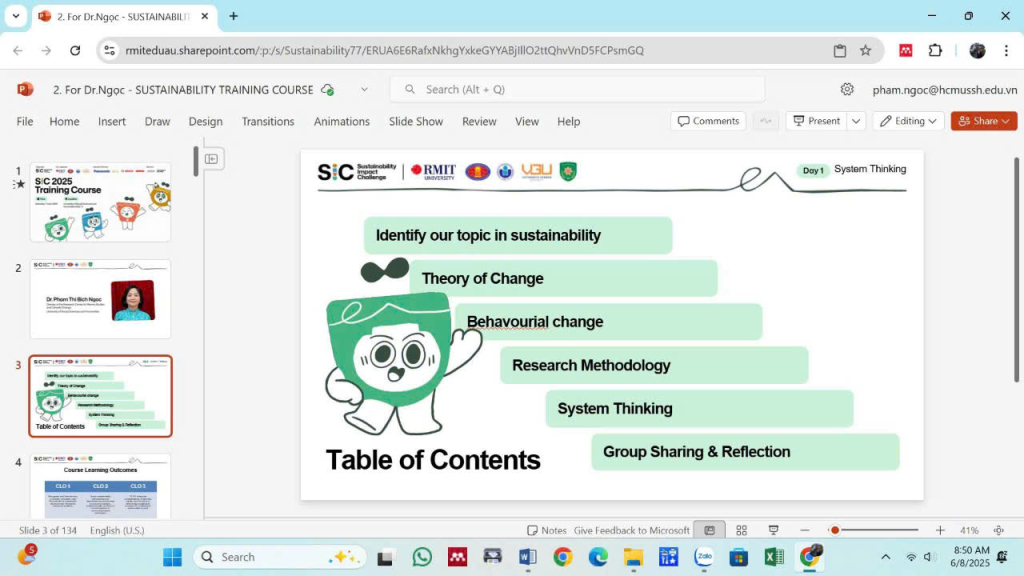The image size is (1024, 576).
Task: View site information icon in address bar
Action: pyautogui.click(x=110, y=50)
